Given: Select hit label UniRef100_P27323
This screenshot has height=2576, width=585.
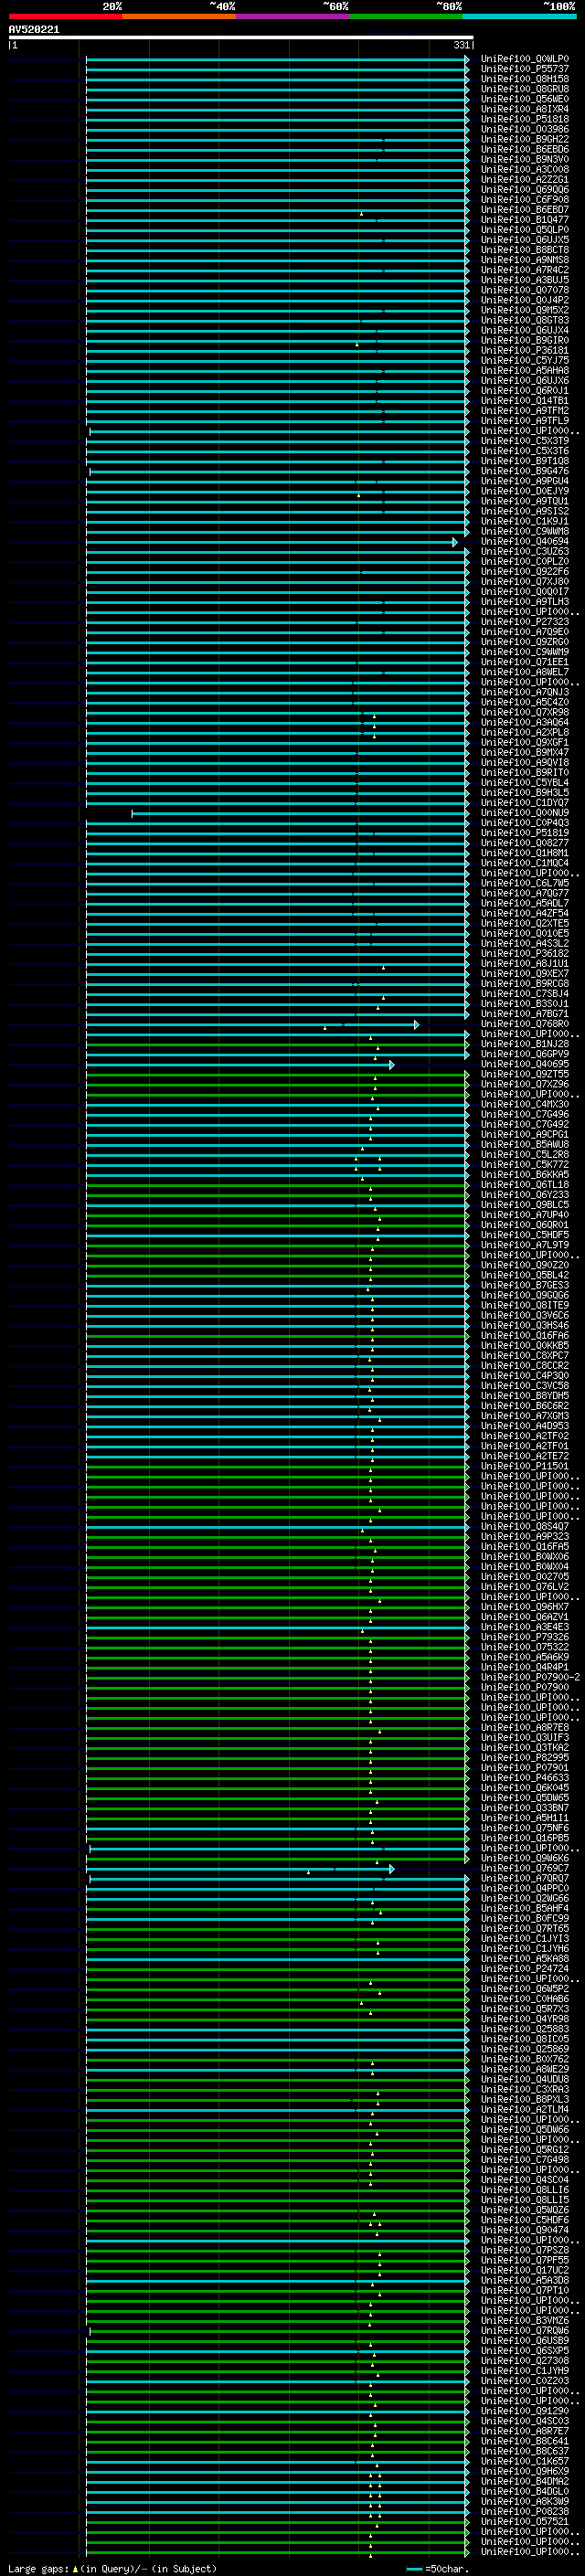Looking at the screenshot, I should (525, 622).
